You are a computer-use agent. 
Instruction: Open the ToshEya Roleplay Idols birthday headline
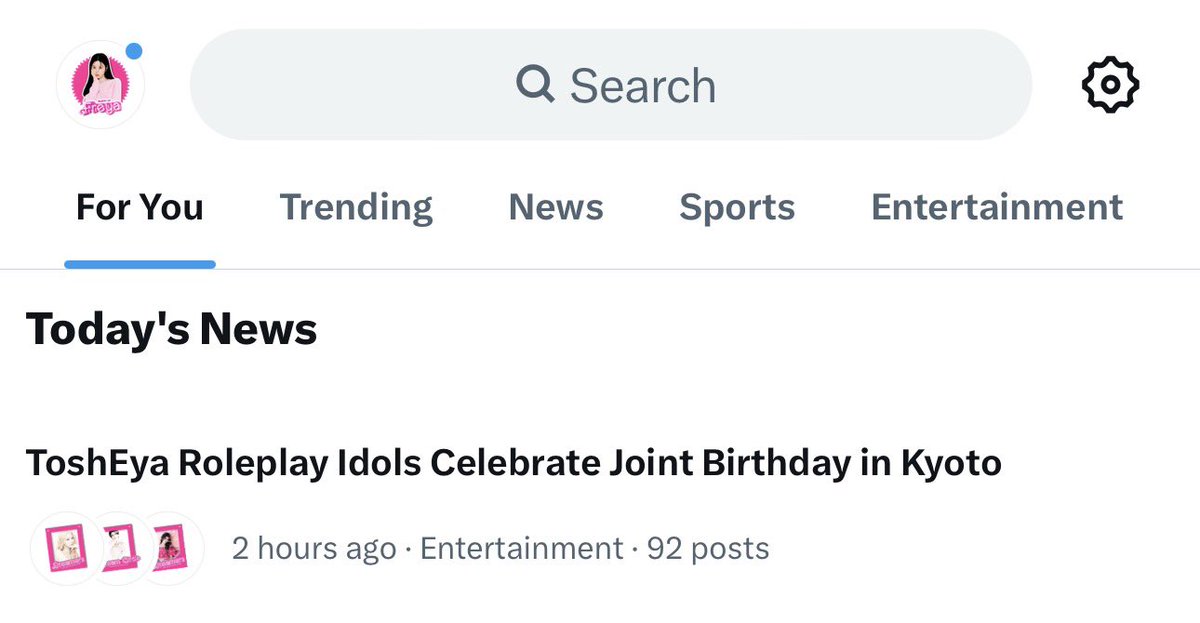(x=514, y=464)
